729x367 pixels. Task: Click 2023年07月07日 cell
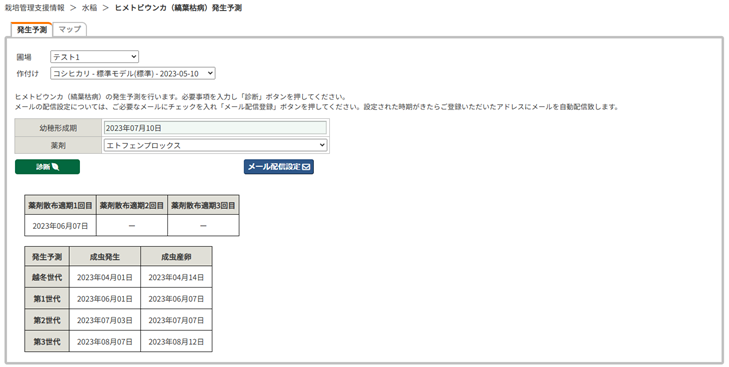click(x=176, y=320)
